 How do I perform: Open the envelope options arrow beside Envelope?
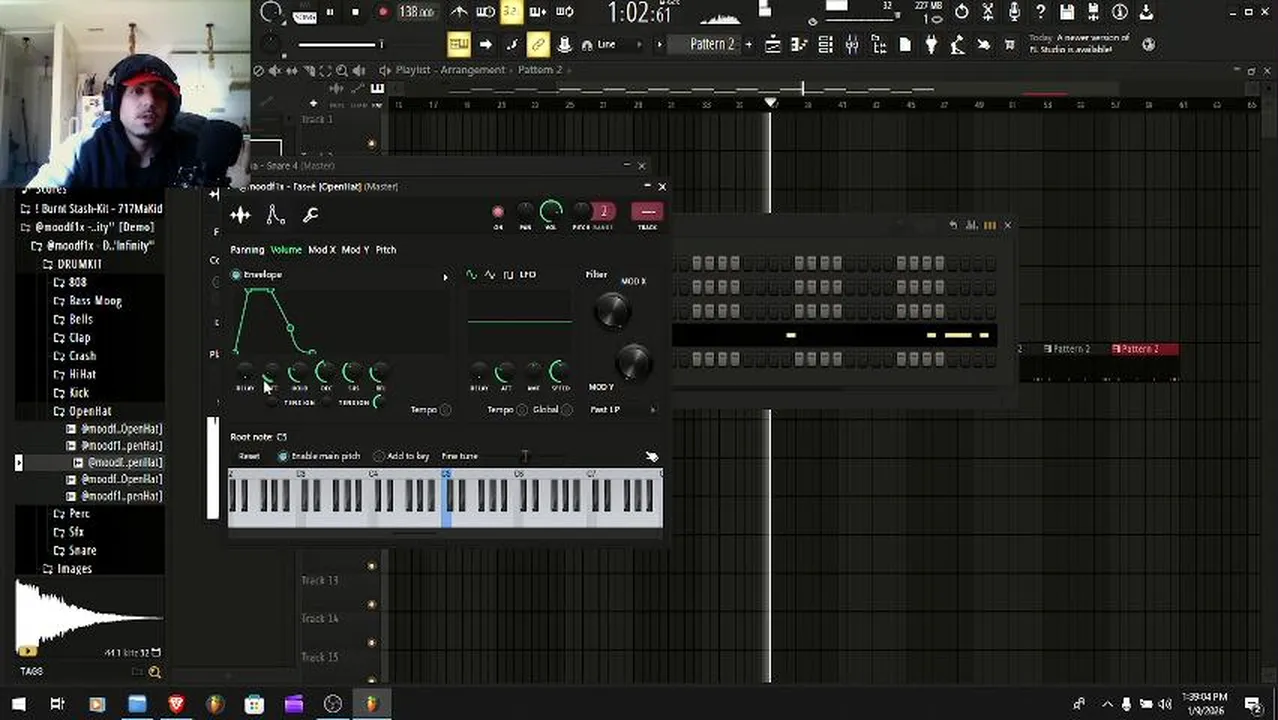point(445,277)
